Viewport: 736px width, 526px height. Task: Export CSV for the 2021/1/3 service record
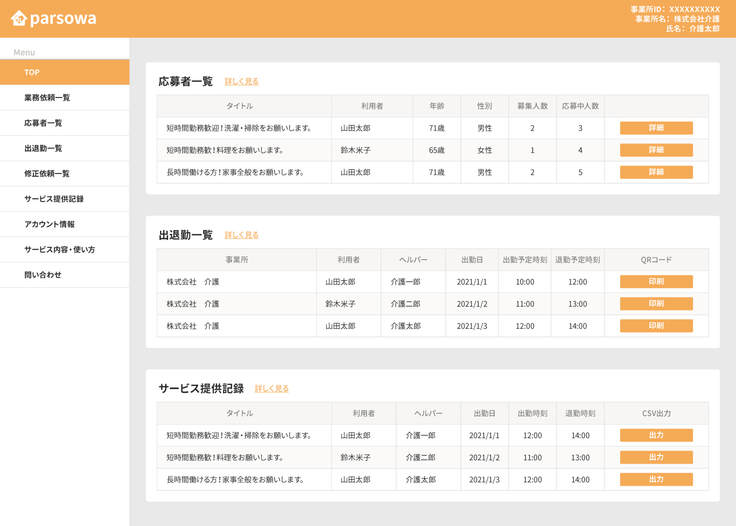click(656, 480)
